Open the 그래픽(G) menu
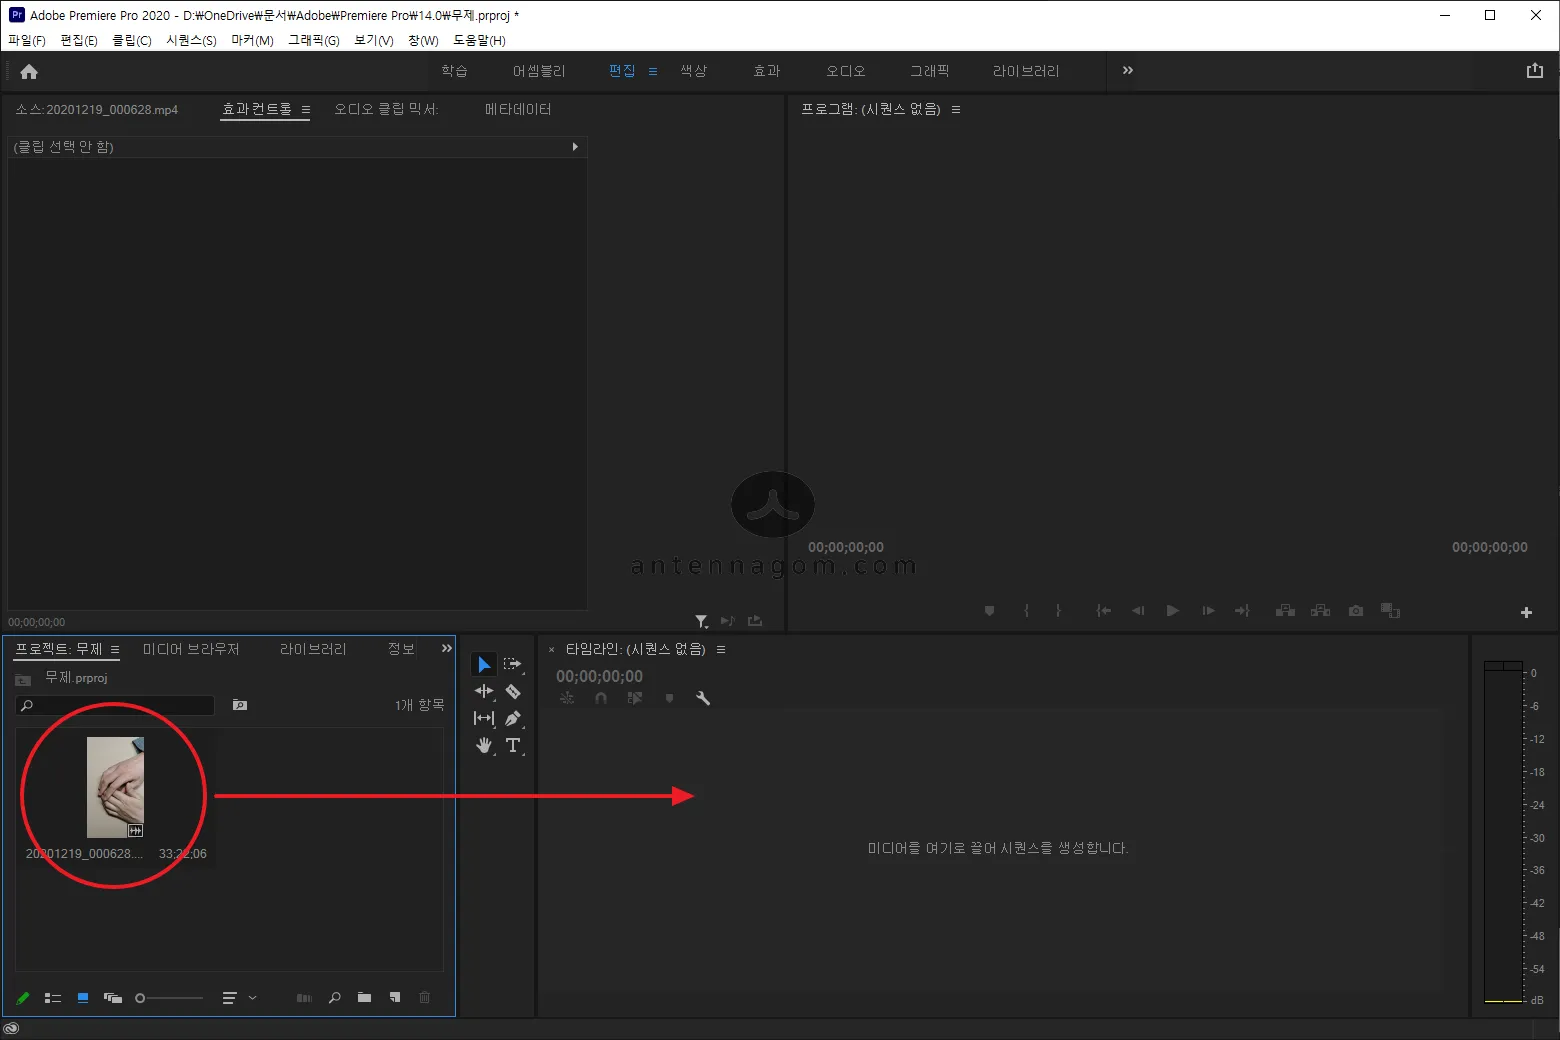This screenshot has height=1040, width=1560. (314, 40)
